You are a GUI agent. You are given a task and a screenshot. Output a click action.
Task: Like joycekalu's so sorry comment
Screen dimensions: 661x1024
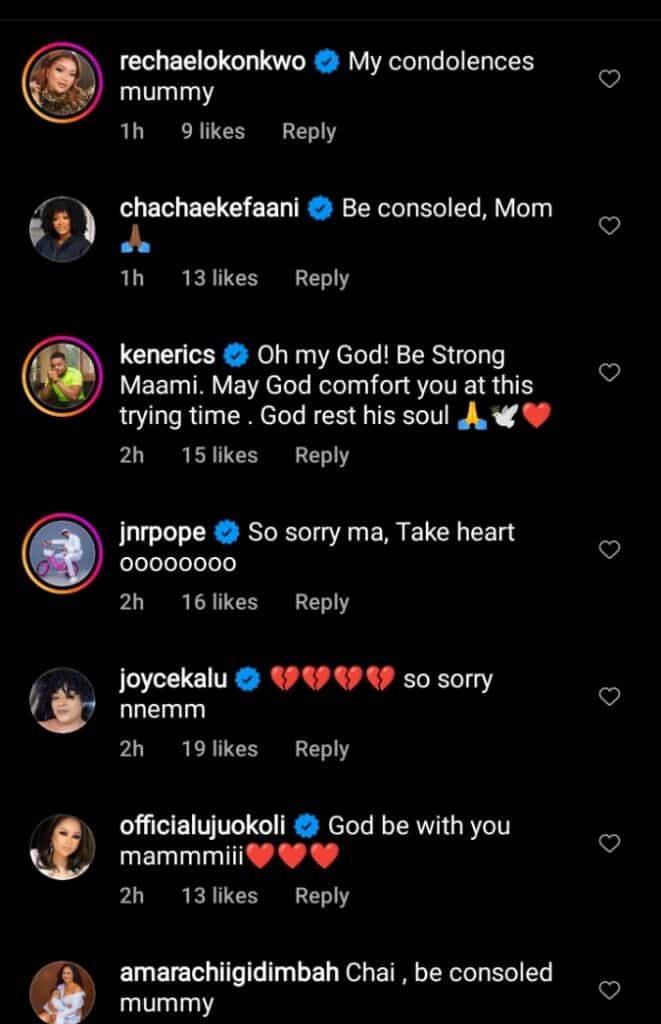609,696
